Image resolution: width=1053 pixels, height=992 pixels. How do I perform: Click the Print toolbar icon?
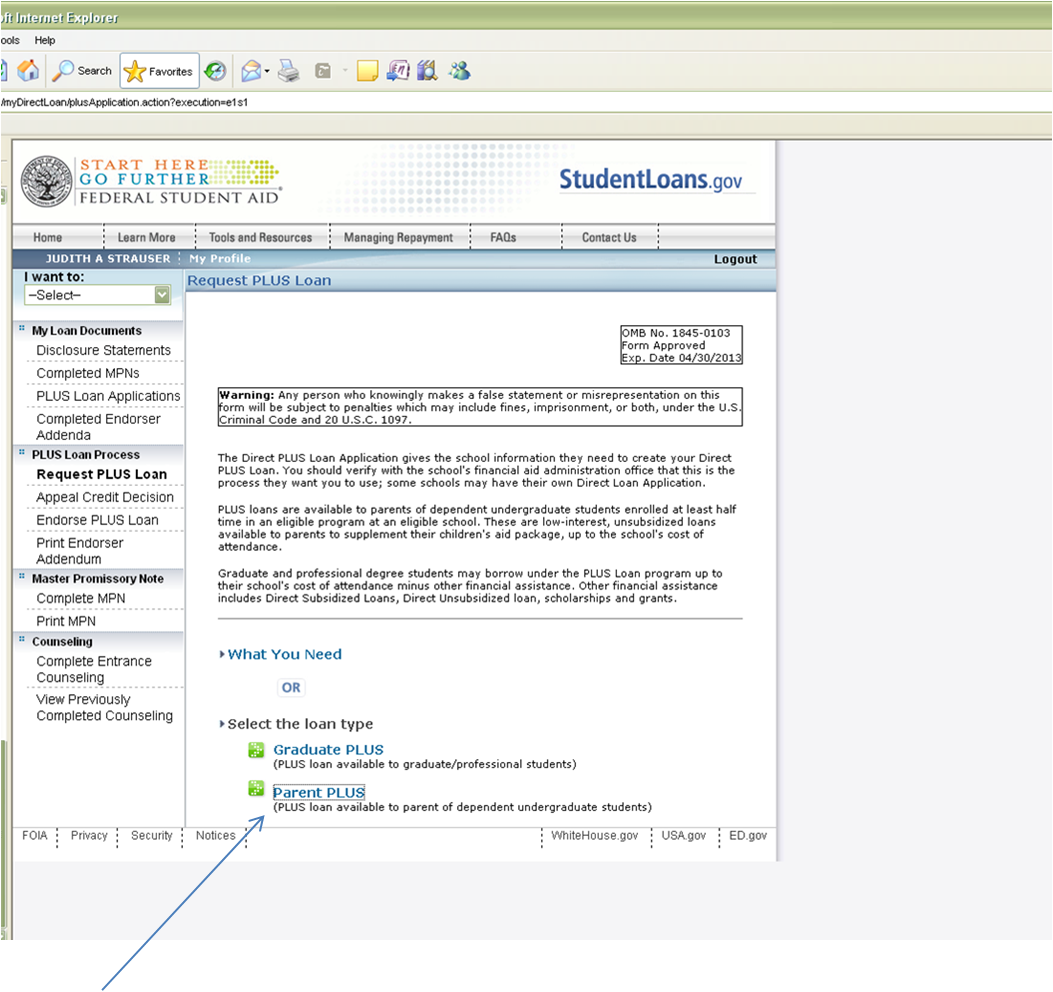[x=289, y=71]
